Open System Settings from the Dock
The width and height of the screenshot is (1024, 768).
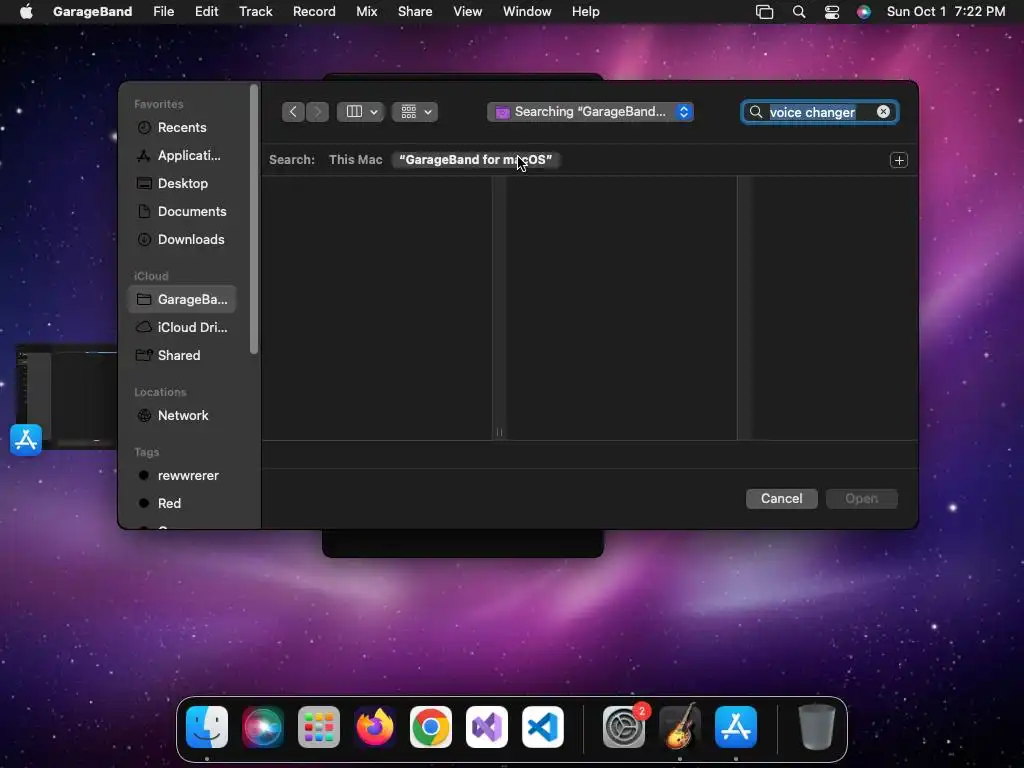[624, 727]
